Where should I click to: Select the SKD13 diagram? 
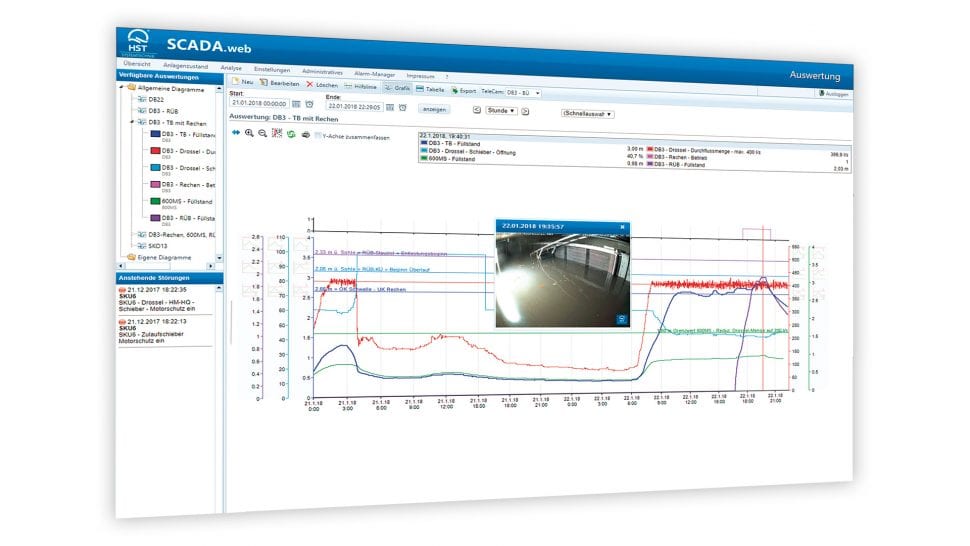pos(153,245)
